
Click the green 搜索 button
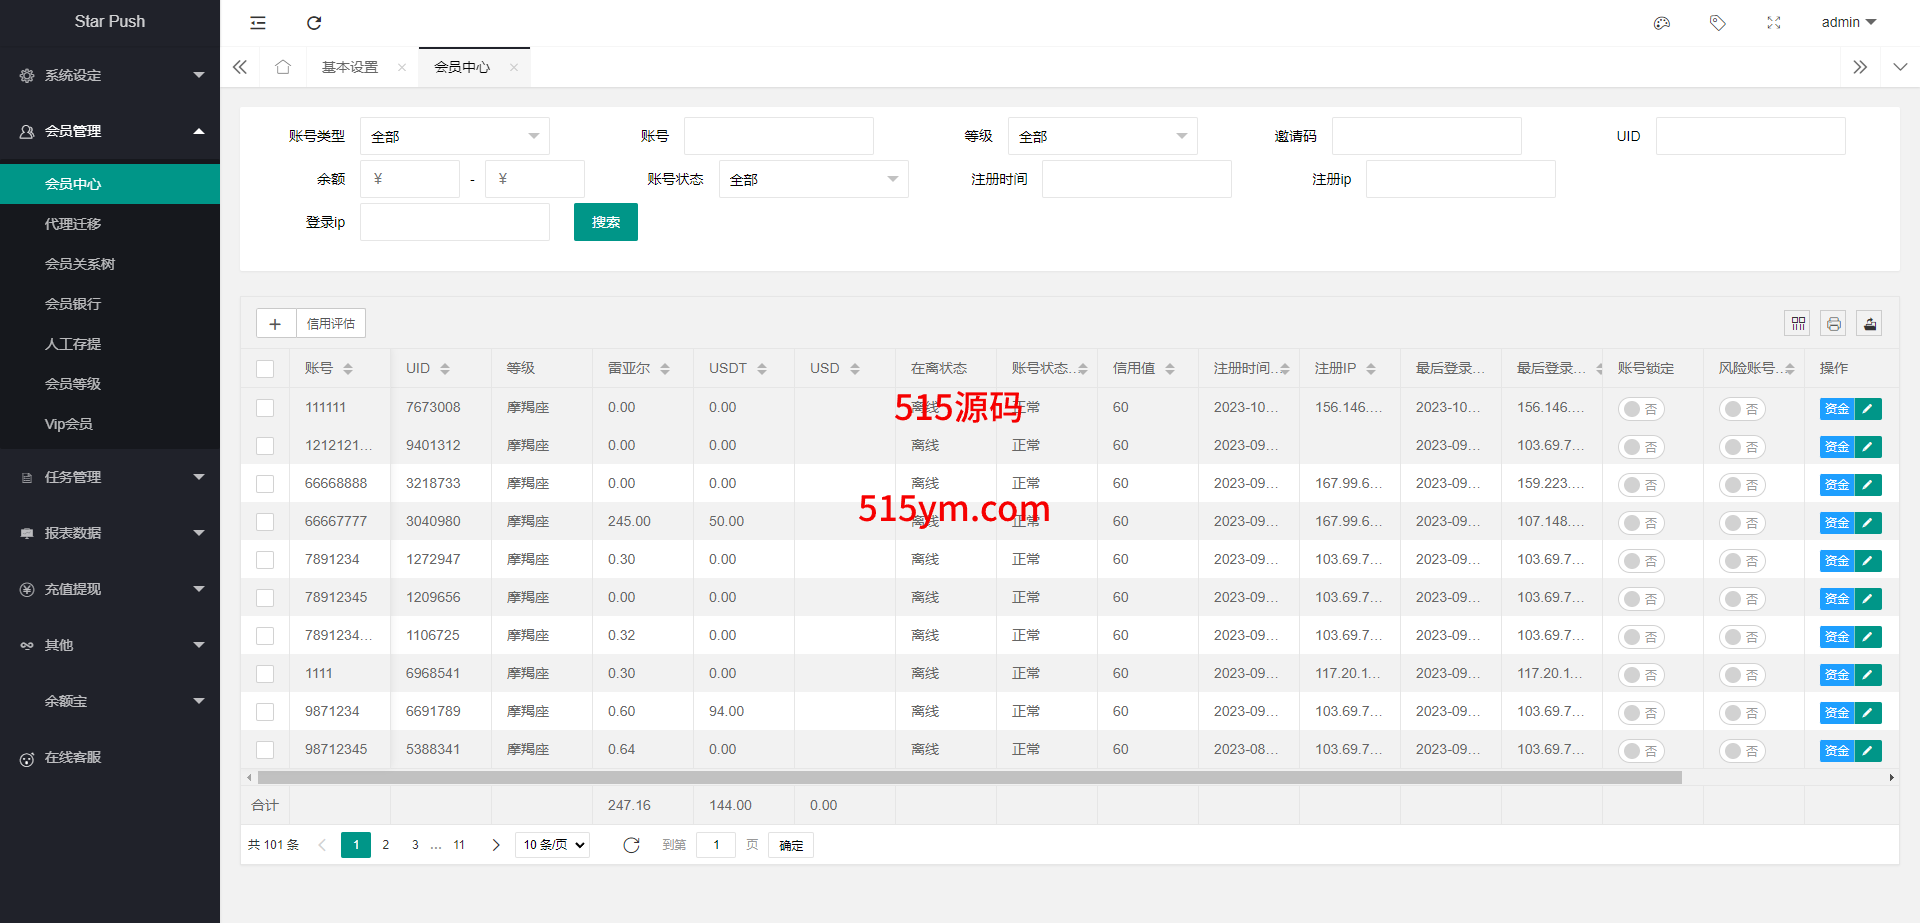pyautogui.click(x=605, y=222)
